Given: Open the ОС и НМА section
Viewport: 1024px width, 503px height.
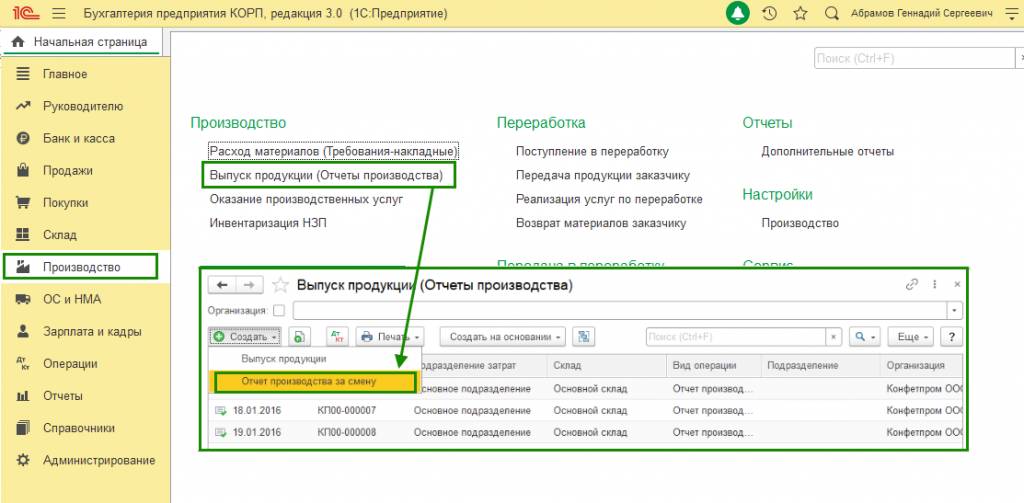Looking at the screenshot, I should 72,299.
